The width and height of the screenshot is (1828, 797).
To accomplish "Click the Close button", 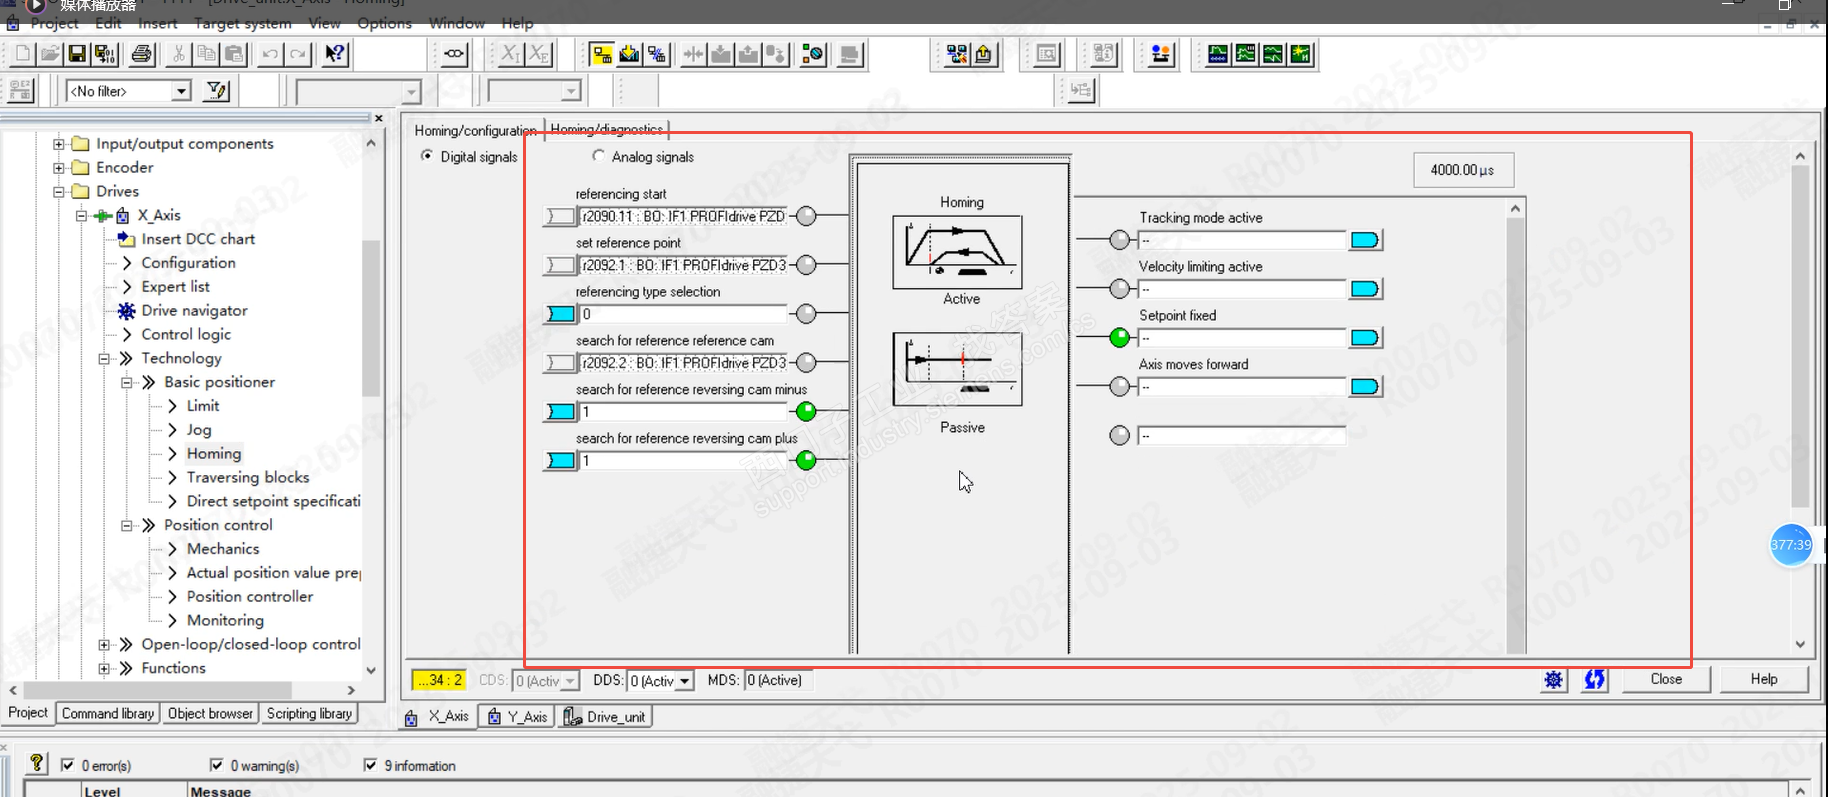I will (1666, 679).
